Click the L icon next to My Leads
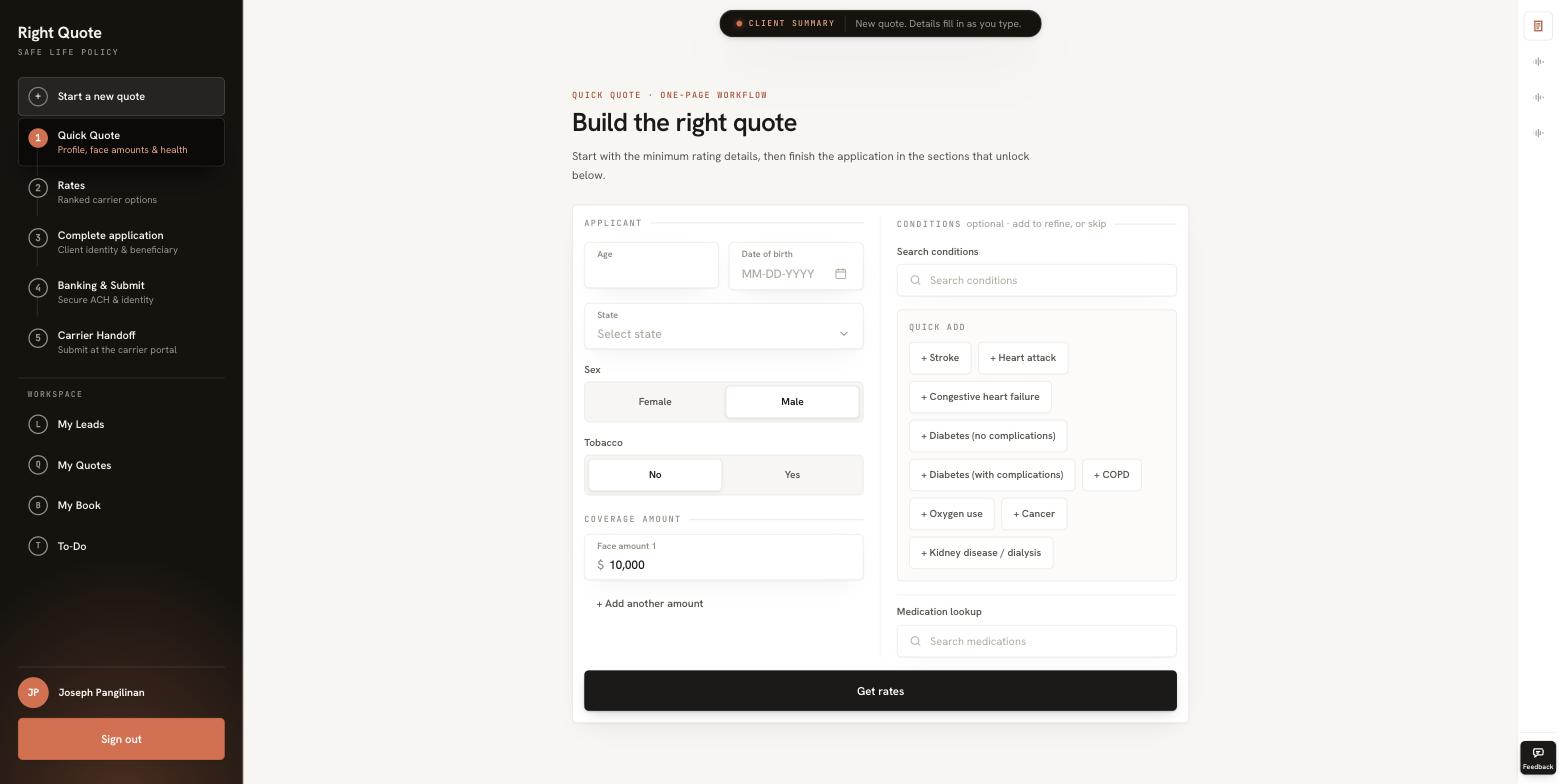Image resolution: width=1559 pixels, height=784 pixels. 38,424
